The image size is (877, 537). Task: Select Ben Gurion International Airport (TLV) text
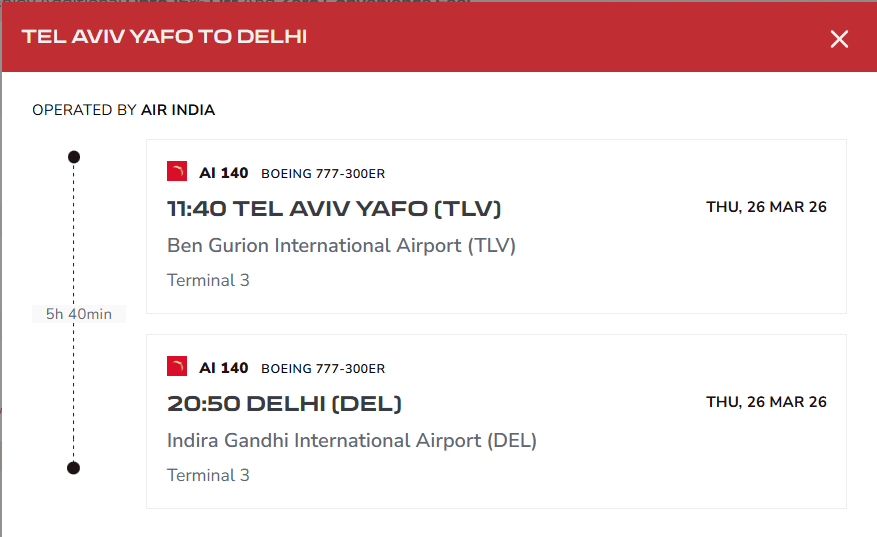pos(341,245)
